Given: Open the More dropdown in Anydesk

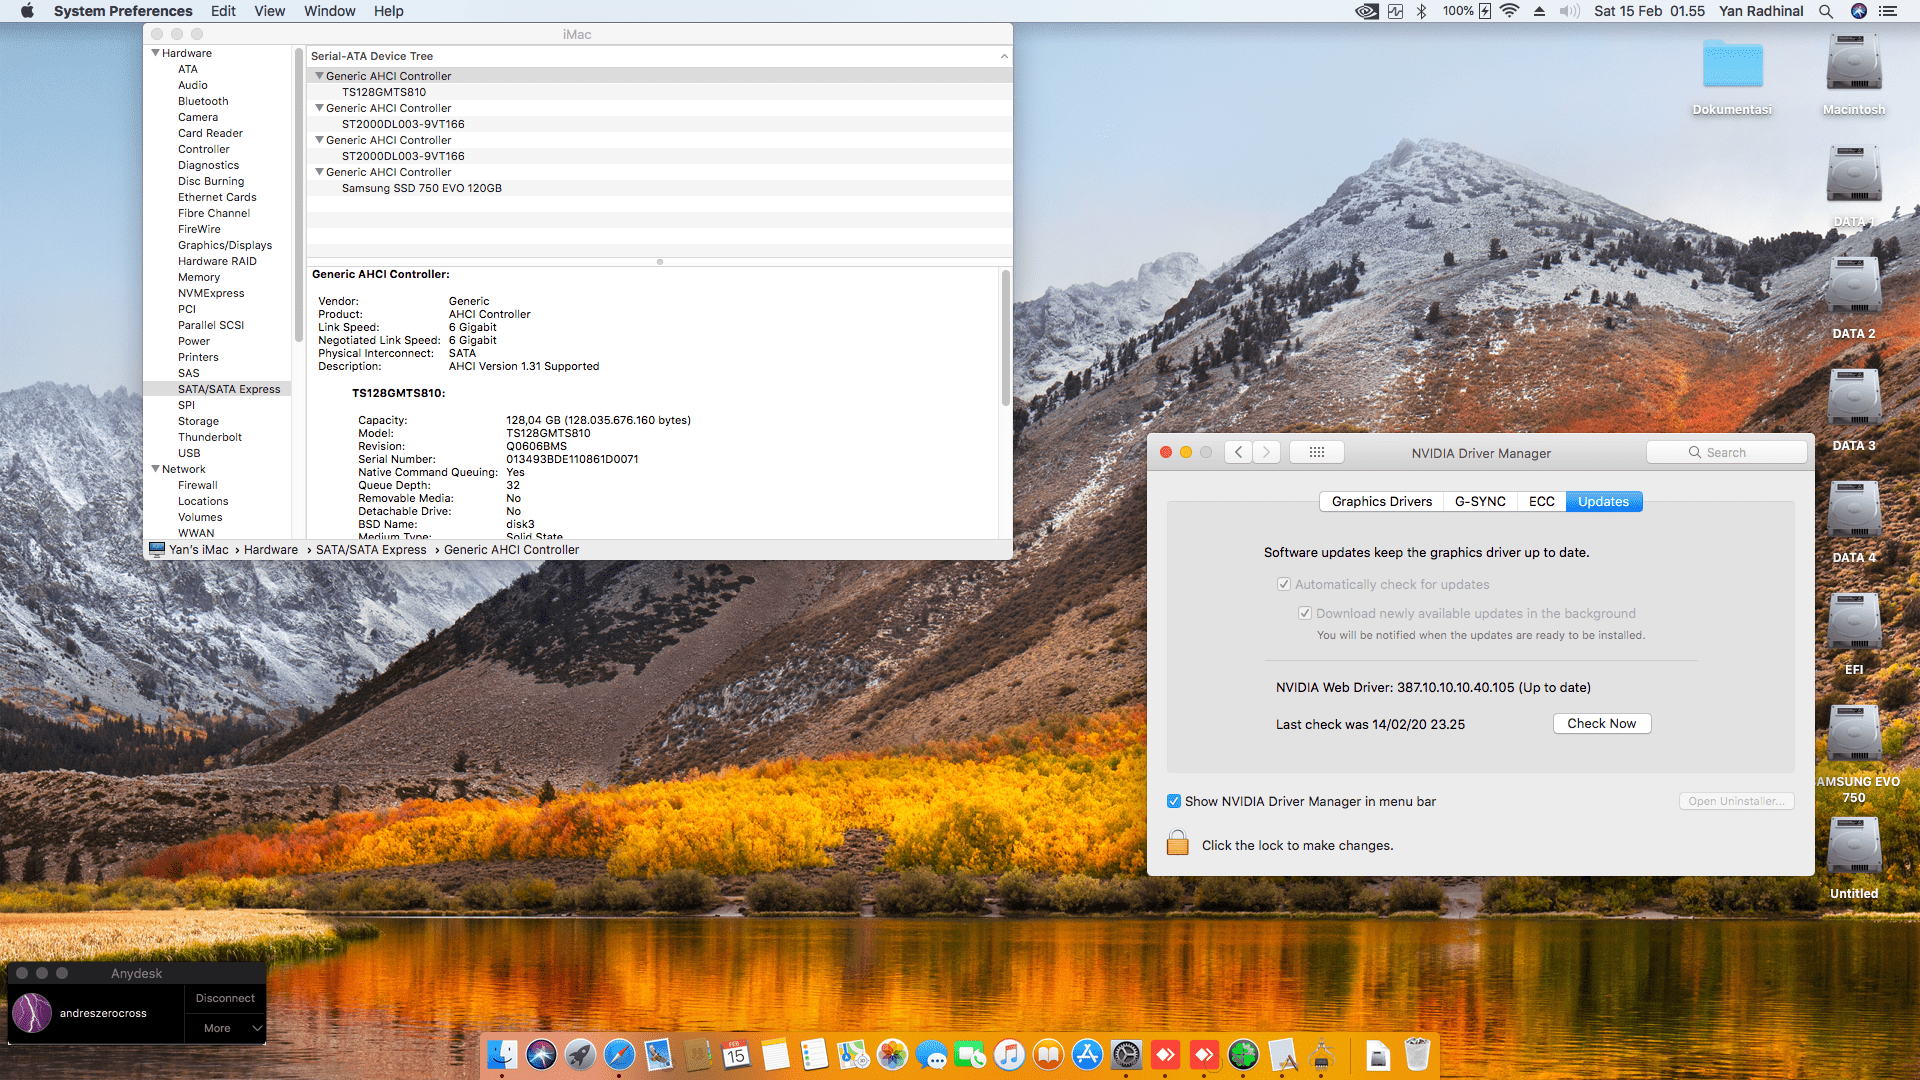Looking at the screenshot, I should pos(226,1028).
